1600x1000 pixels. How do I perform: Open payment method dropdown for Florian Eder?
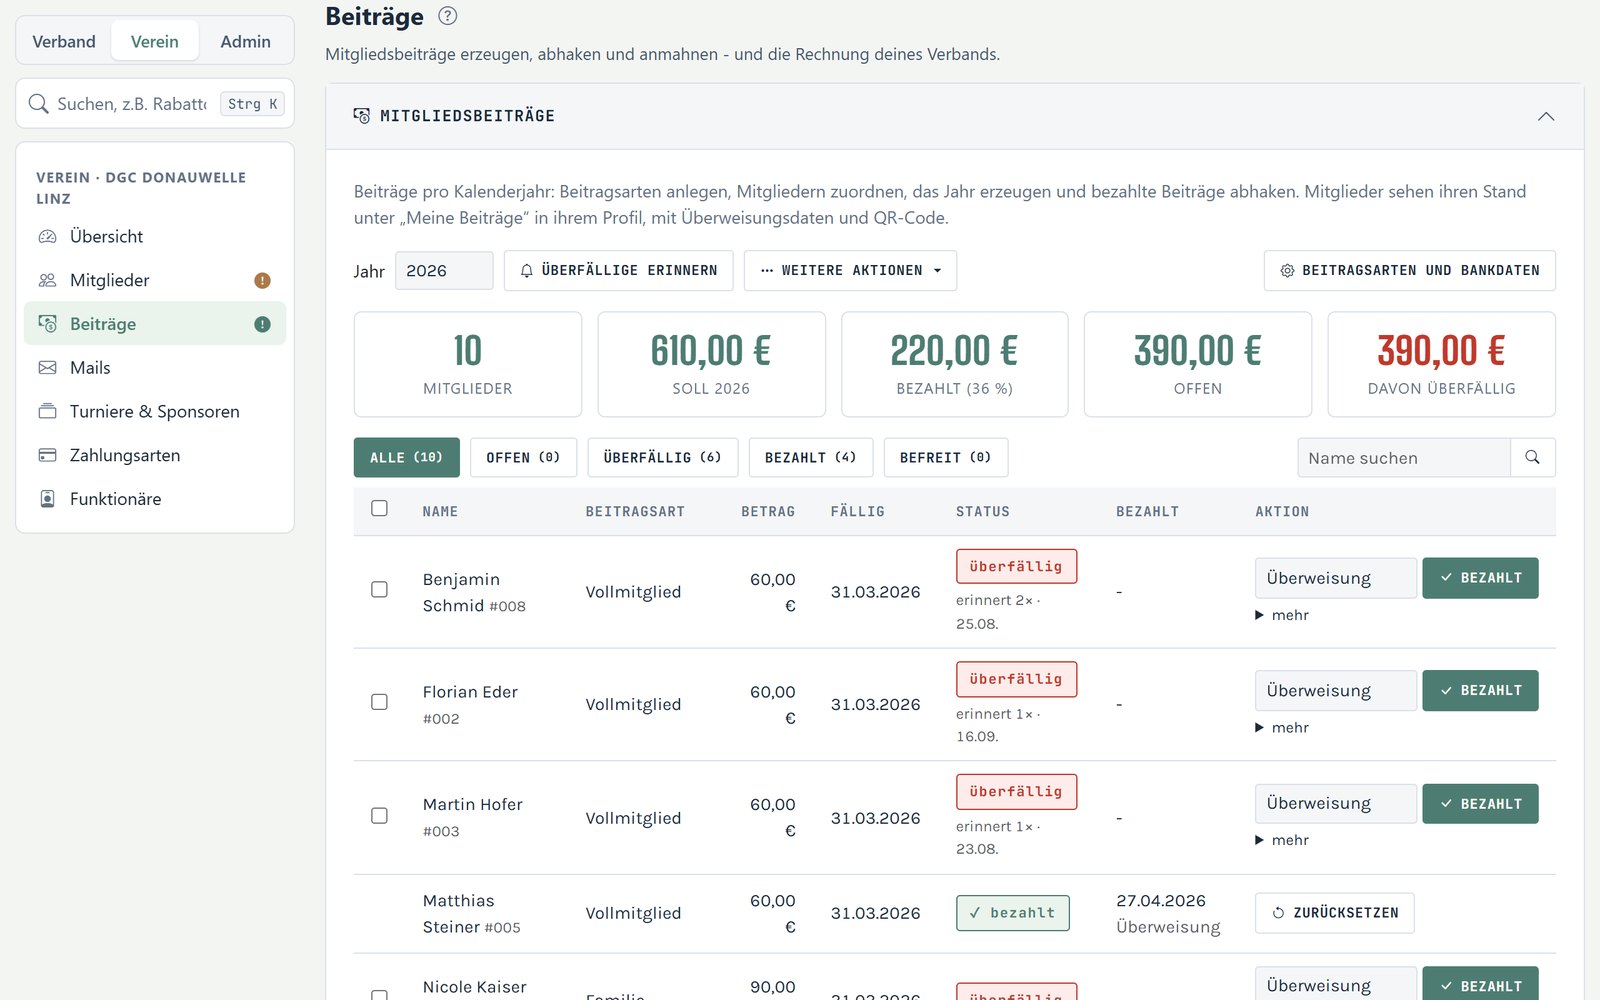pos(1336,691)
